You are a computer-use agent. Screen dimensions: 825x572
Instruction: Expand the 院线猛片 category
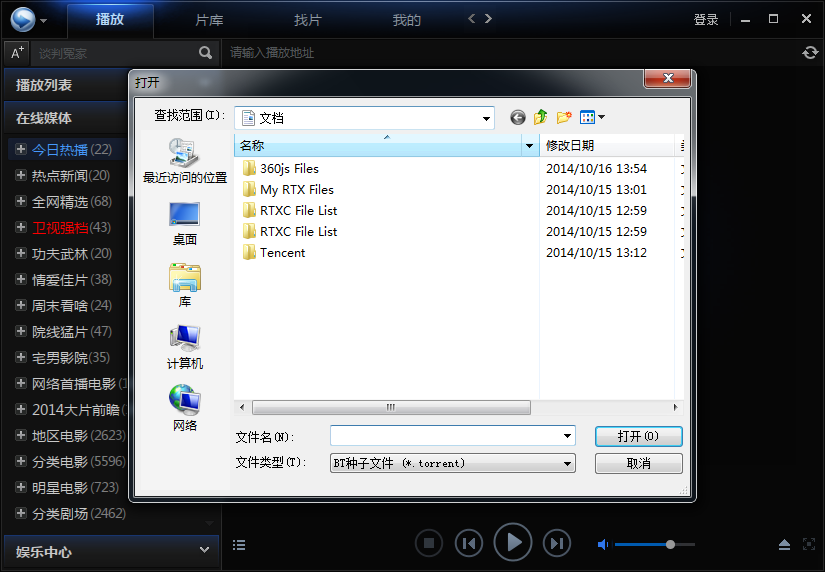point(21,331)
